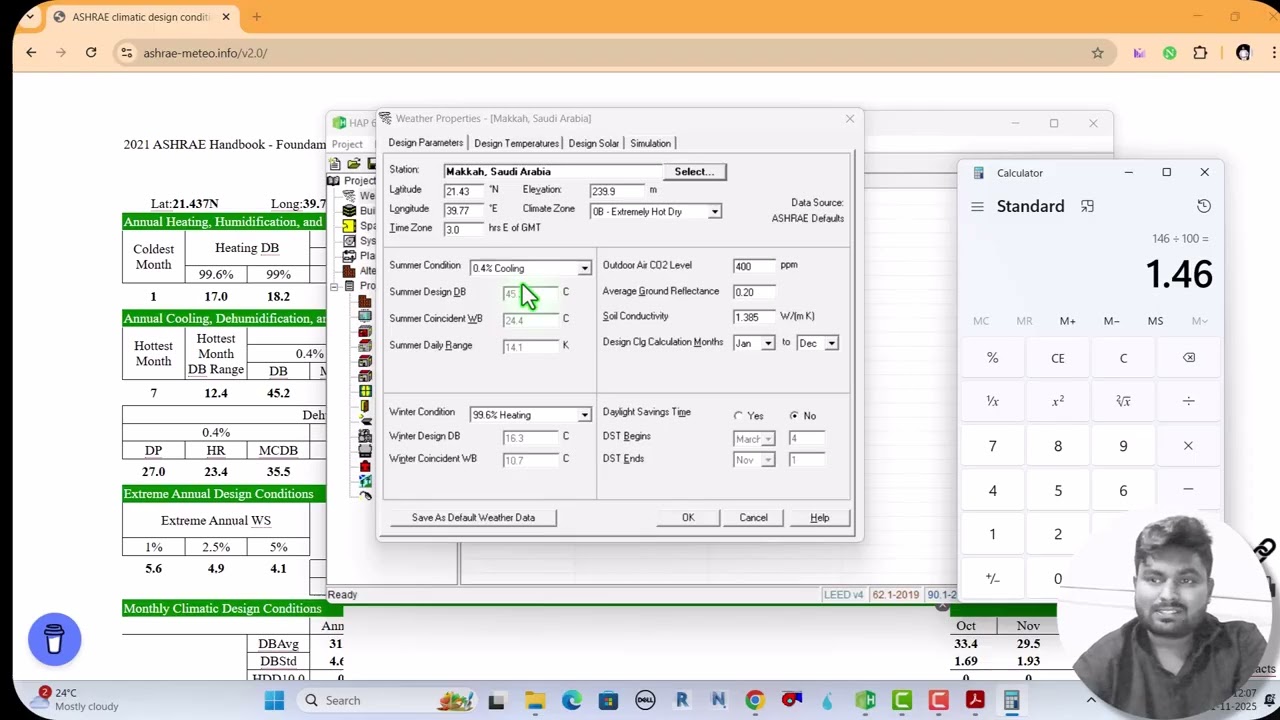Confirm the Weather Properties with OK
The width and height of the screenshot is (1280, 720).
688,518
